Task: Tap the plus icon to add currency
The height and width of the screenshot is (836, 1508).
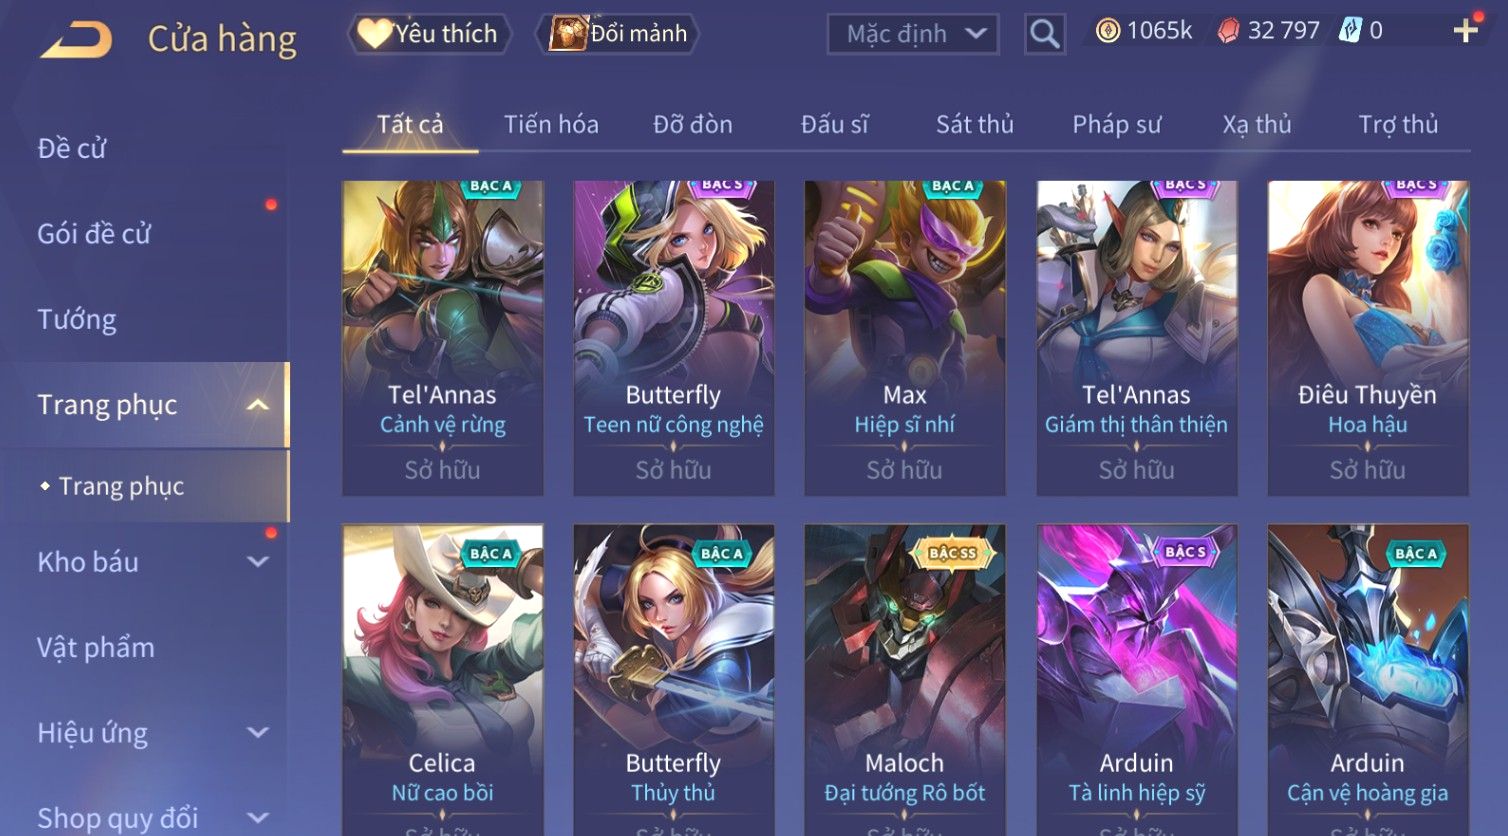Action: (x=1465, y=31)
